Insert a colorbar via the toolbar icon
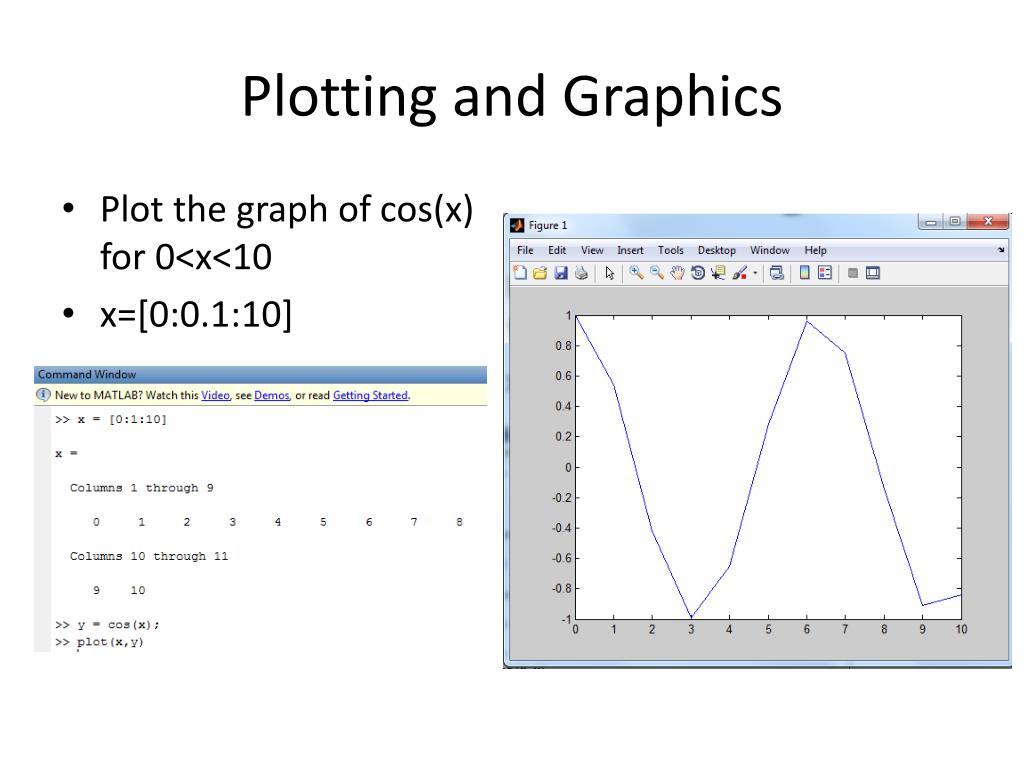The image size is (1024, 768). [x=805, y=273]
